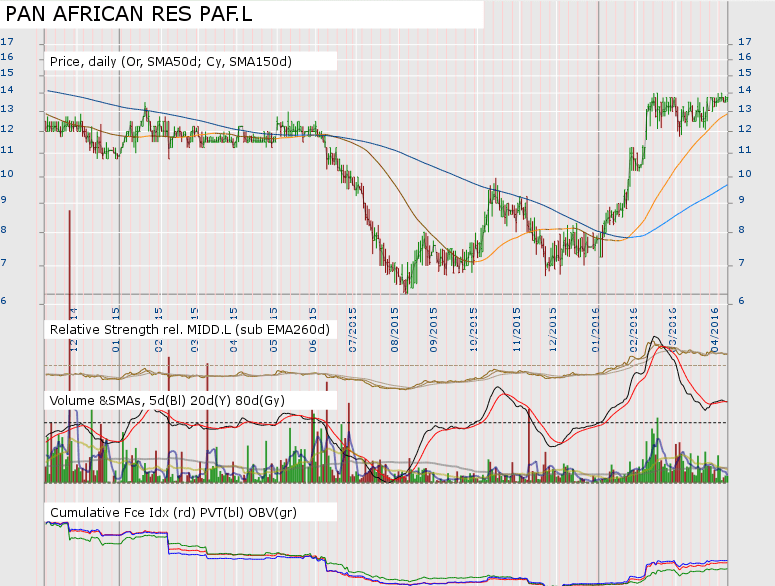Select the 09/2015 date axis label
Viewport: 775px width, 586px height.
(434, 330)
